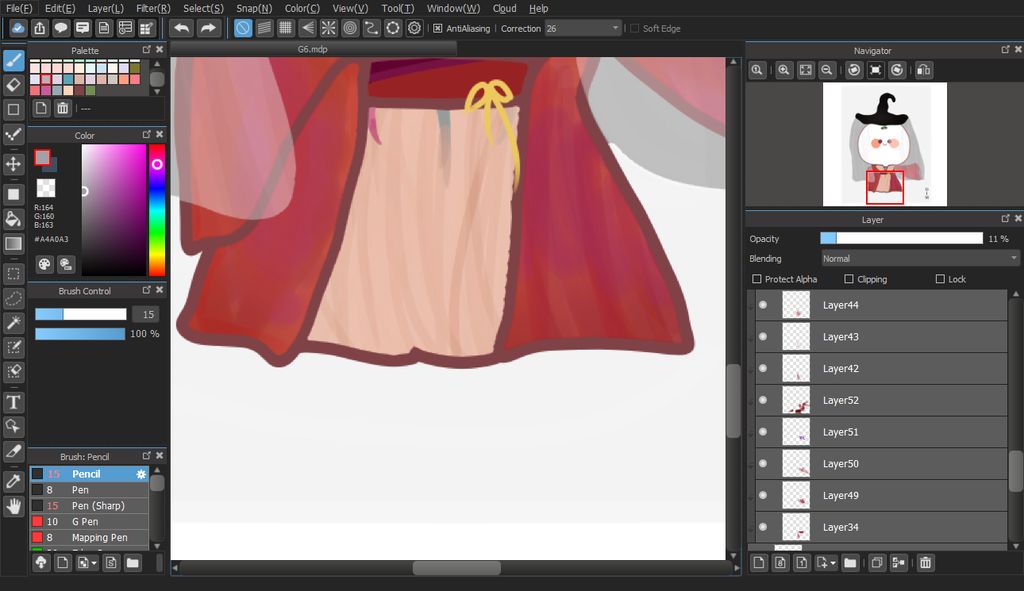Select the Bucket fill tool

[13, 219]
